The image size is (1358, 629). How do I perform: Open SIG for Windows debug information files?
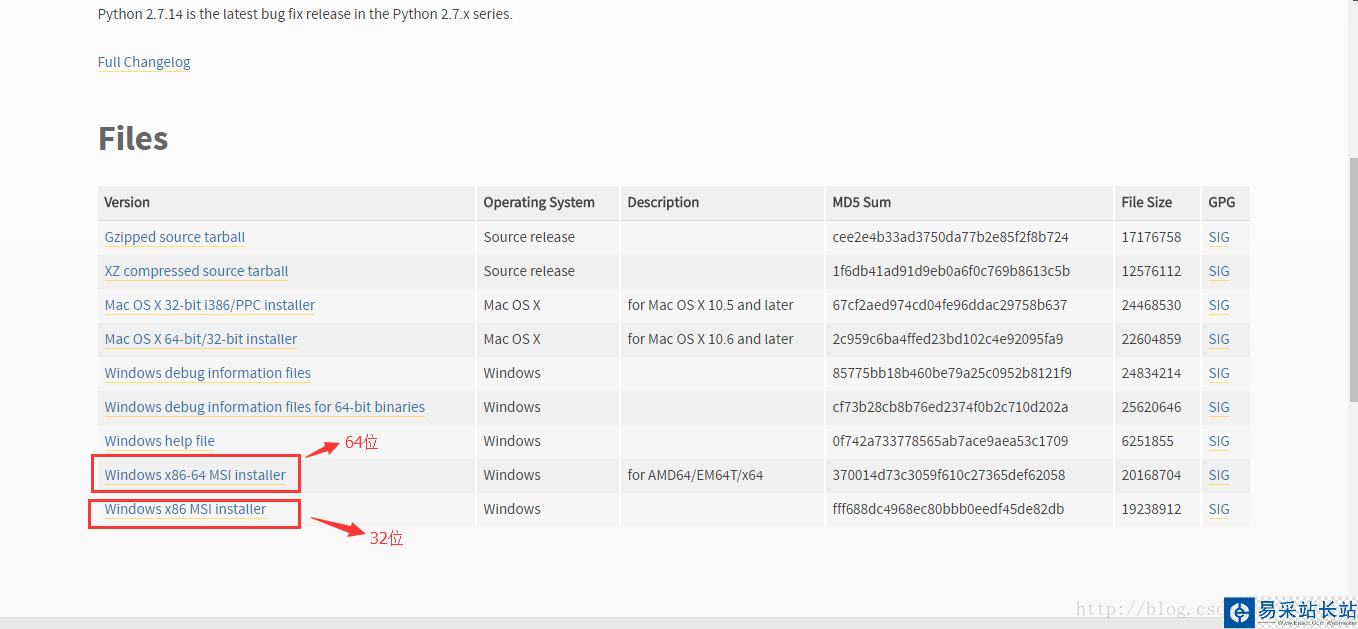tap(1219, 373)
